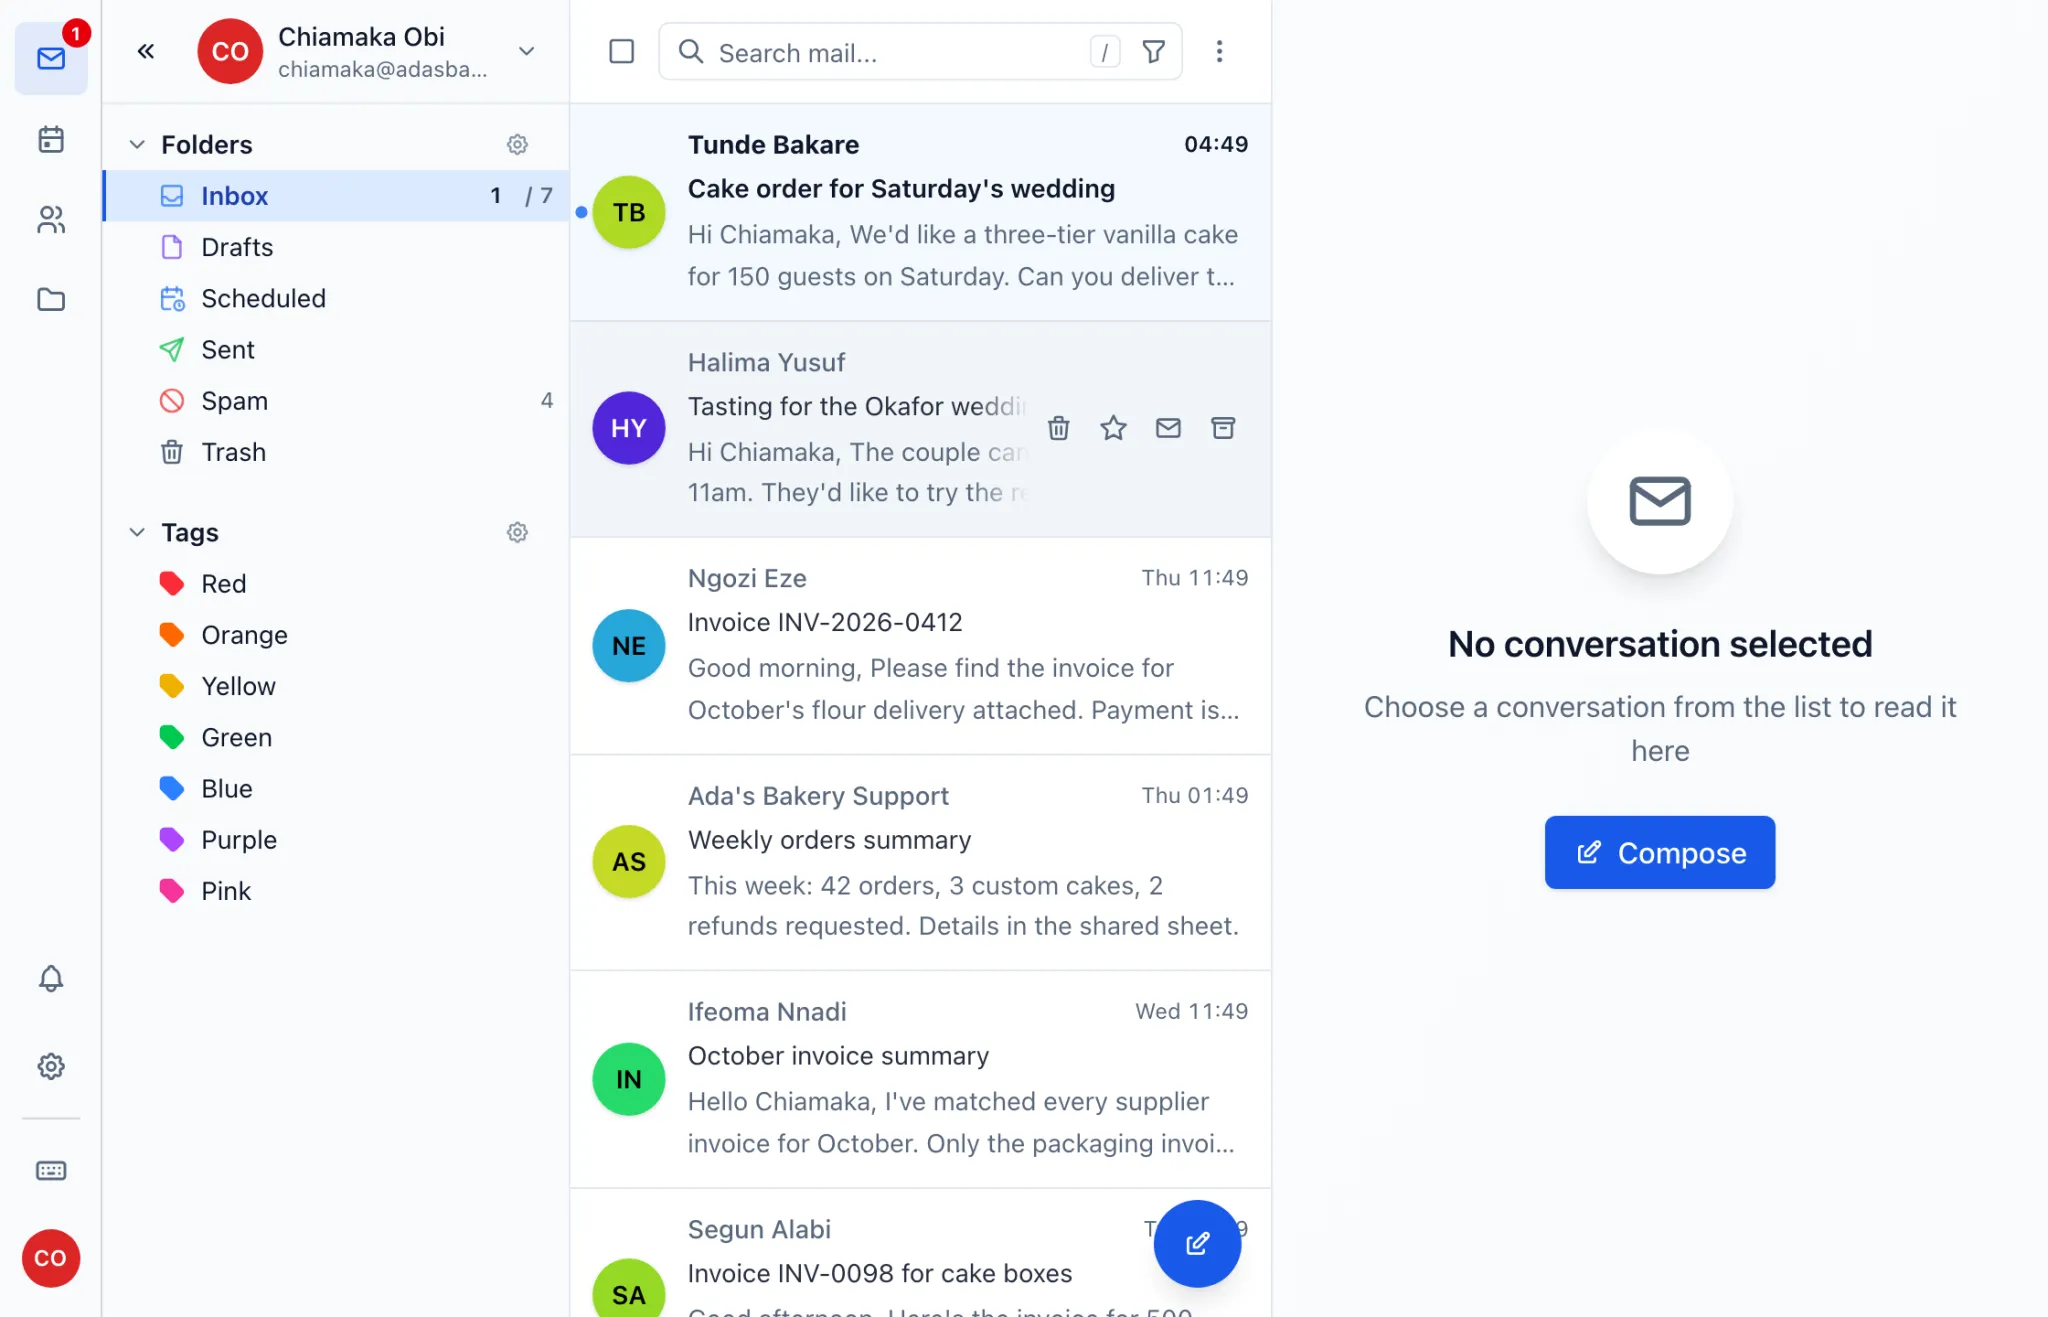
Task: Open the settings gear in left rail
Action: click(51, 1066)
